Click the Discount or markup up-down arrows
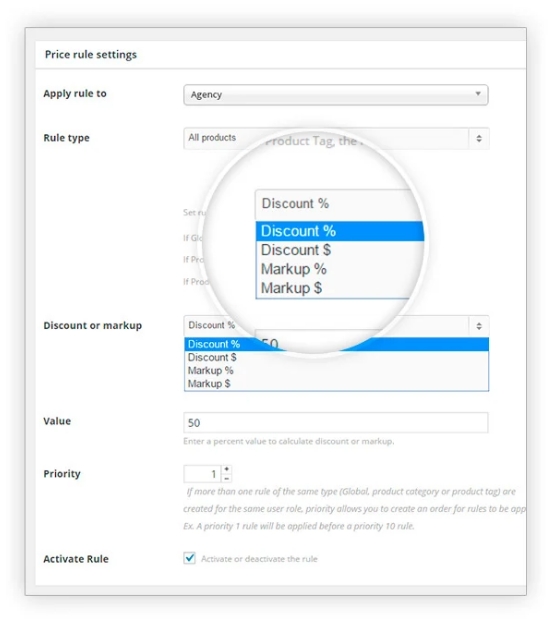 479,326
